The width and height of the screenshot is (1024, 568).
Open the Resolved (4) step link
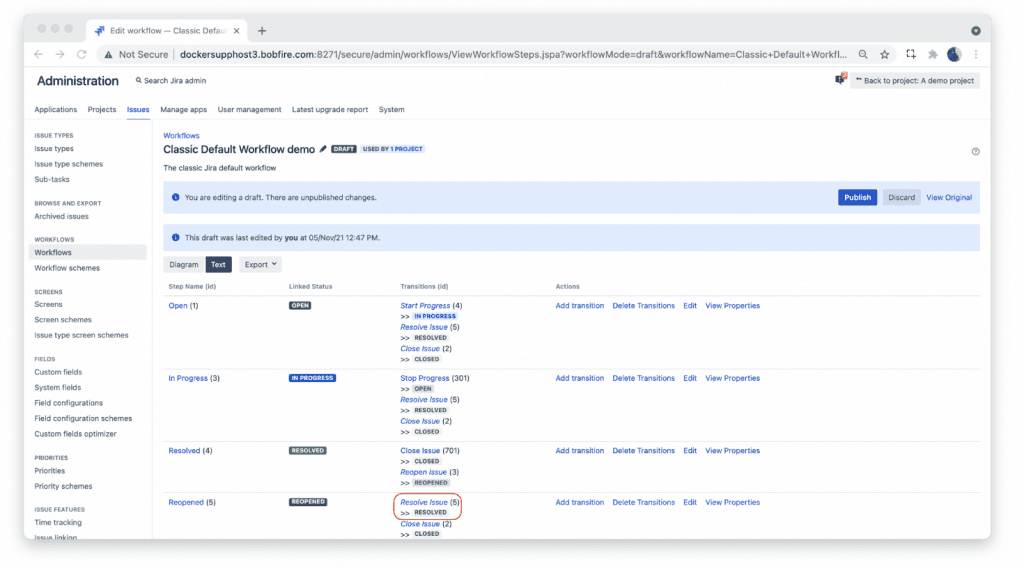[184, 450]
